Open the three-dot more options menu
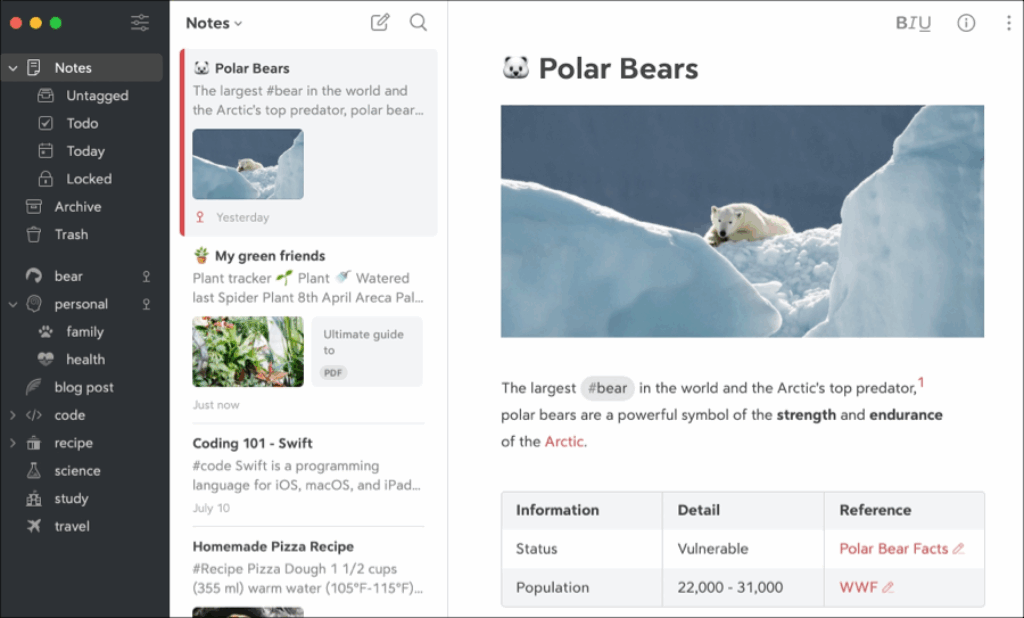The height and width of the screenshot is (618, 1024). pyautogui.click(x=1008, y=23)
